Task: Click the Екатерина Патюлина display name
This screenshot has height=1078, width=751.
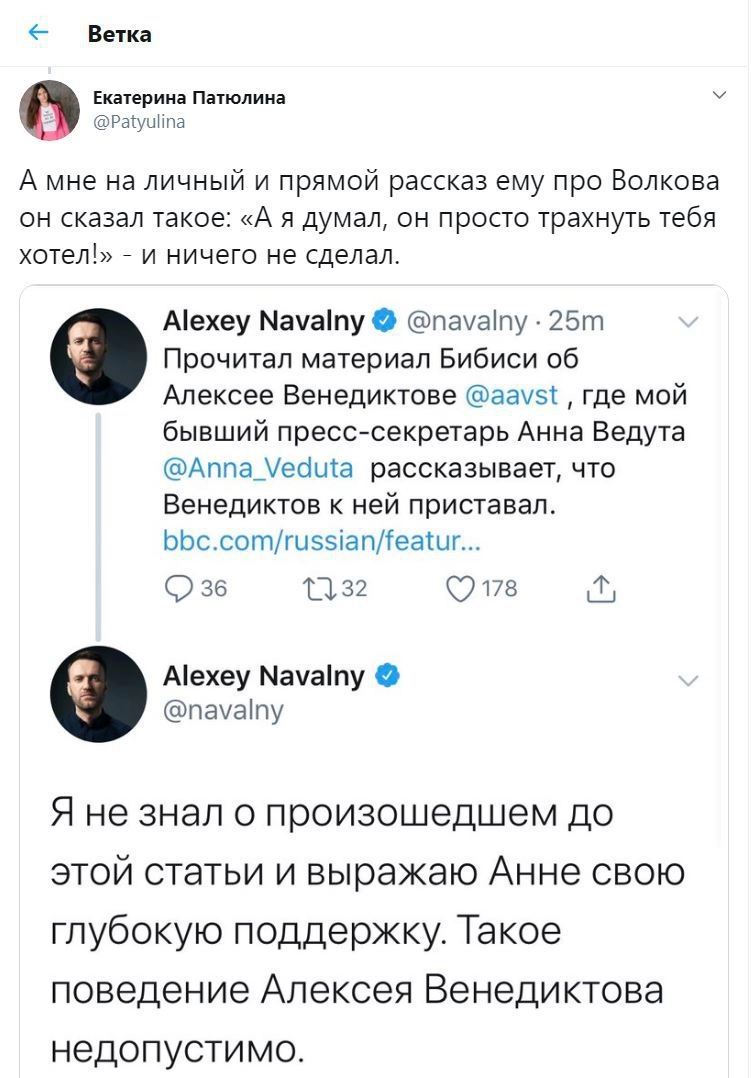Action: (x=189, y=97)
